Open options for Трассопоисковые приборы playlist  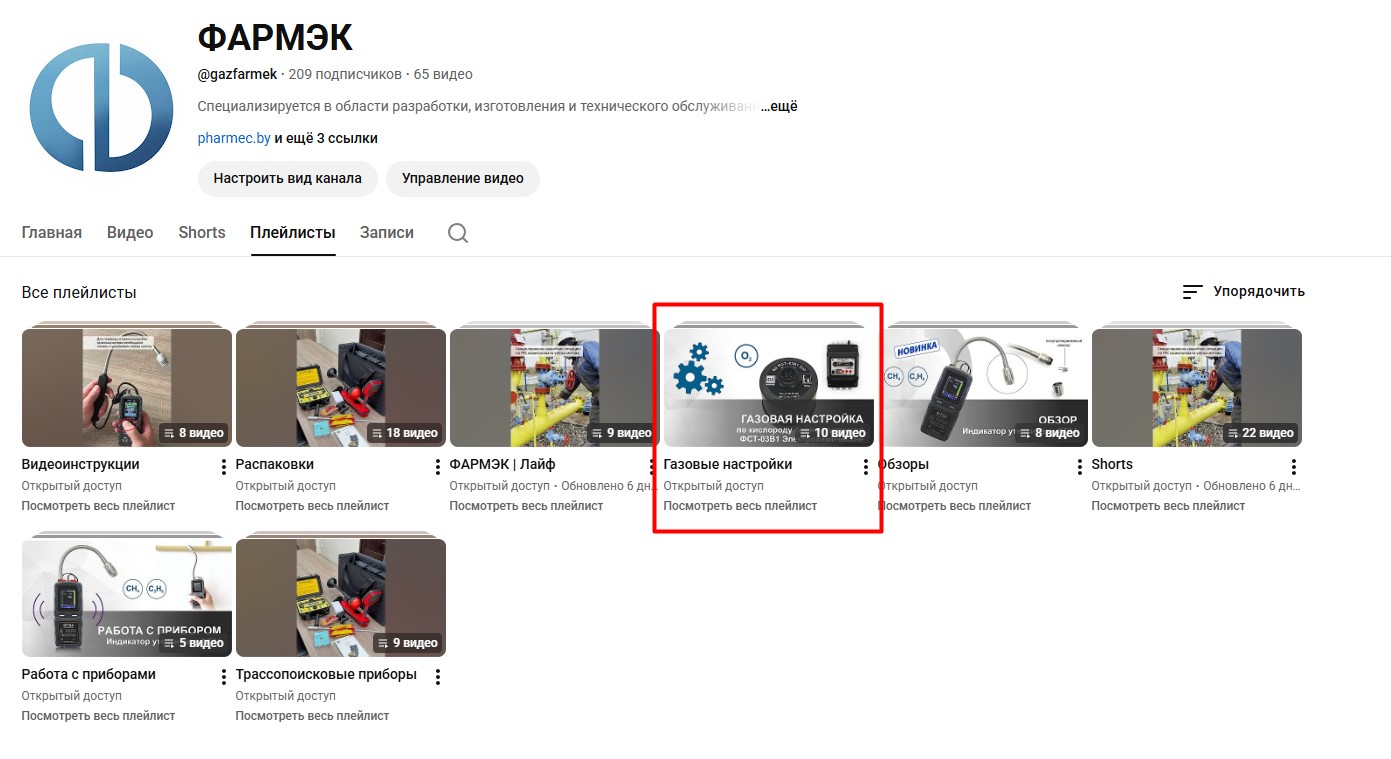(x=437, y=677)
